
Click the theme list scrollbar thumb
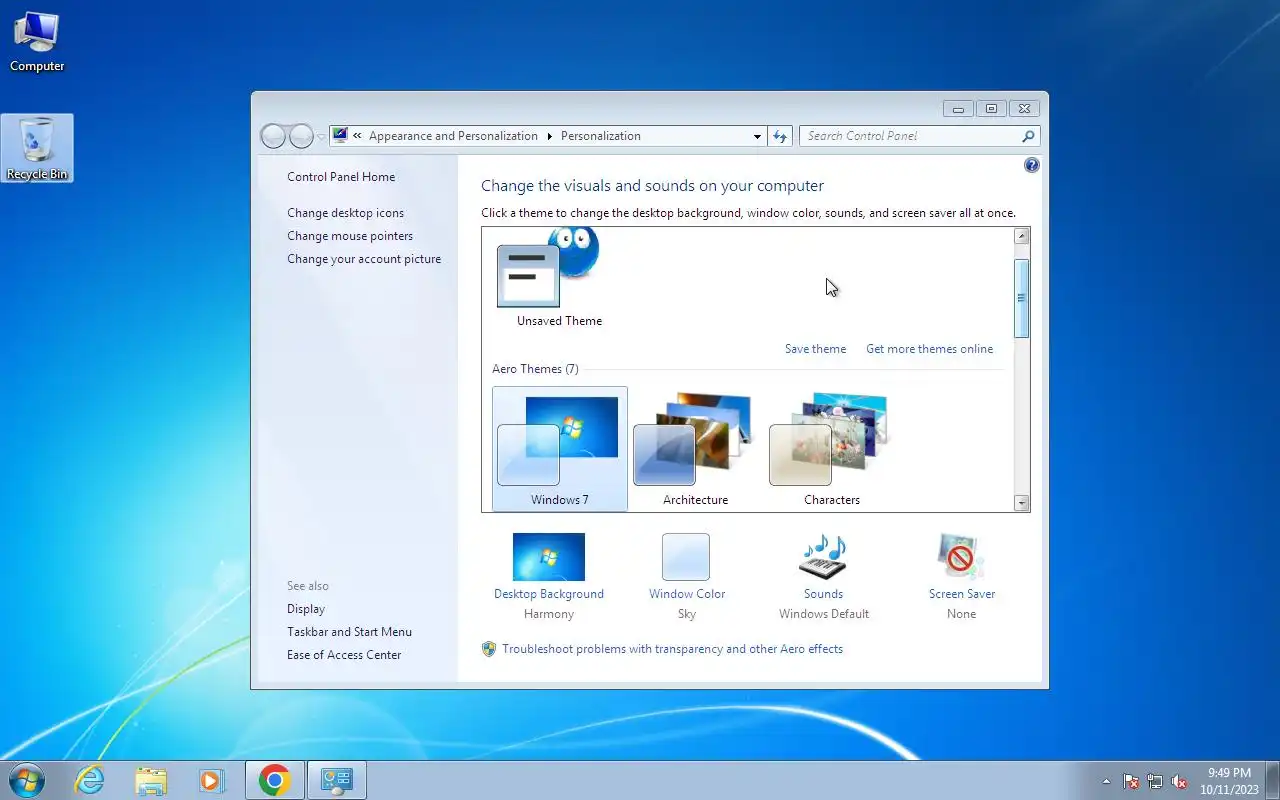point(1022,298)
